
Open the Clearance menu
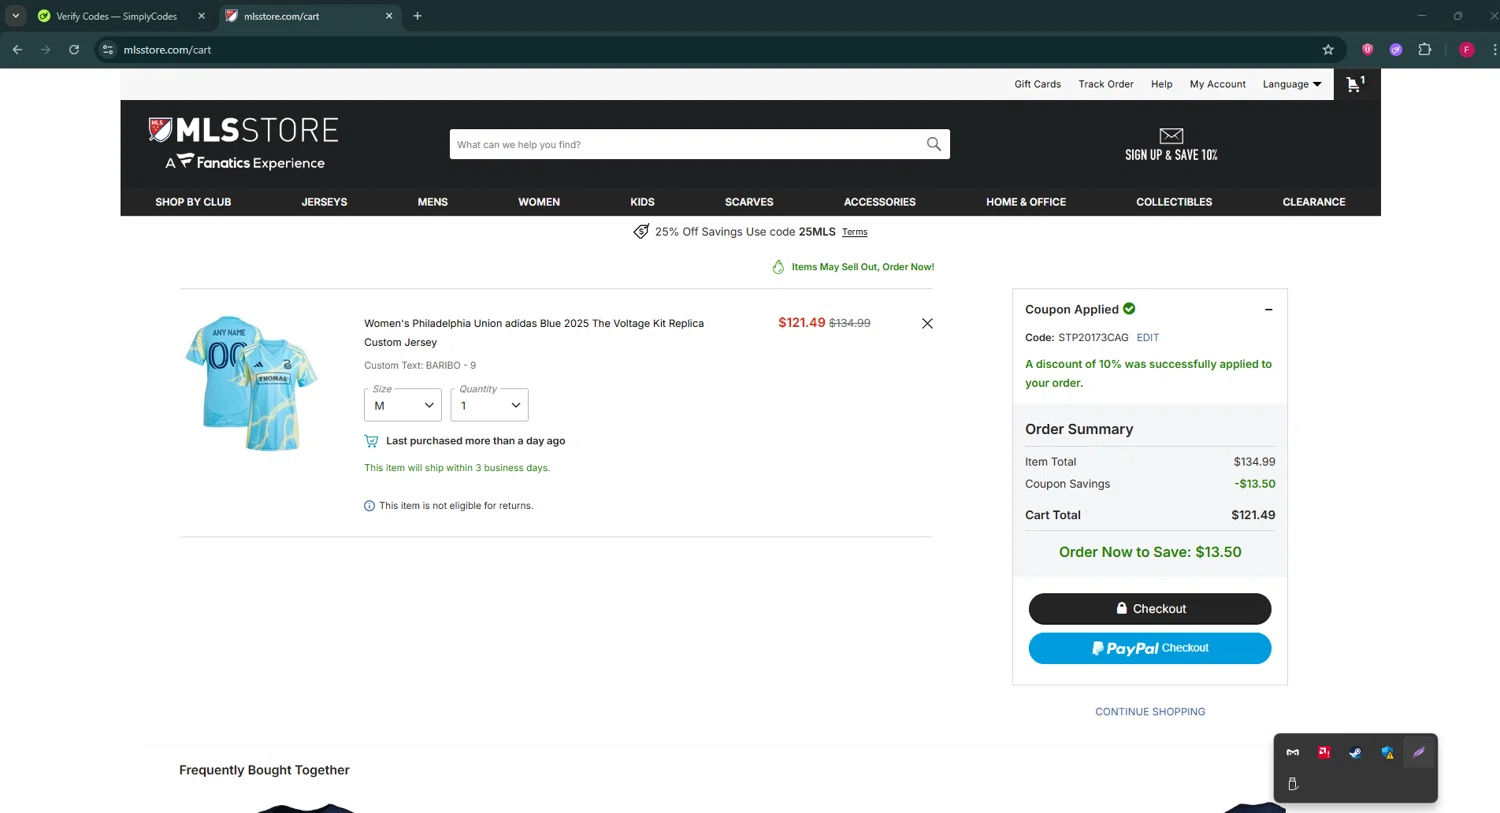[1314, 202]
